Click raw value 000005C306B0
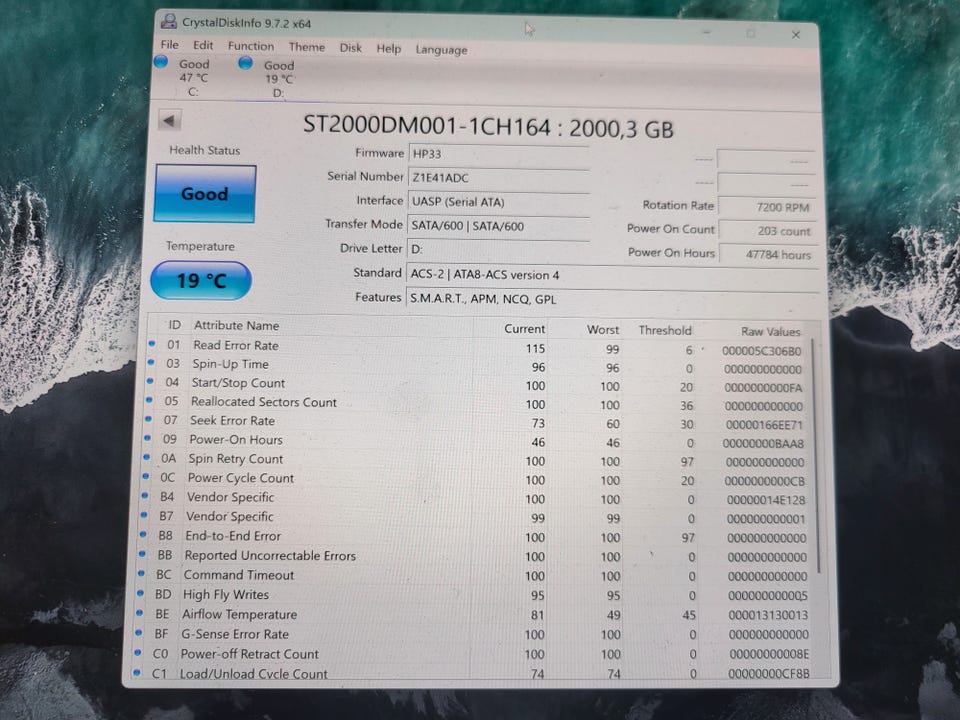960x720 pixels. tap(761, 351)
